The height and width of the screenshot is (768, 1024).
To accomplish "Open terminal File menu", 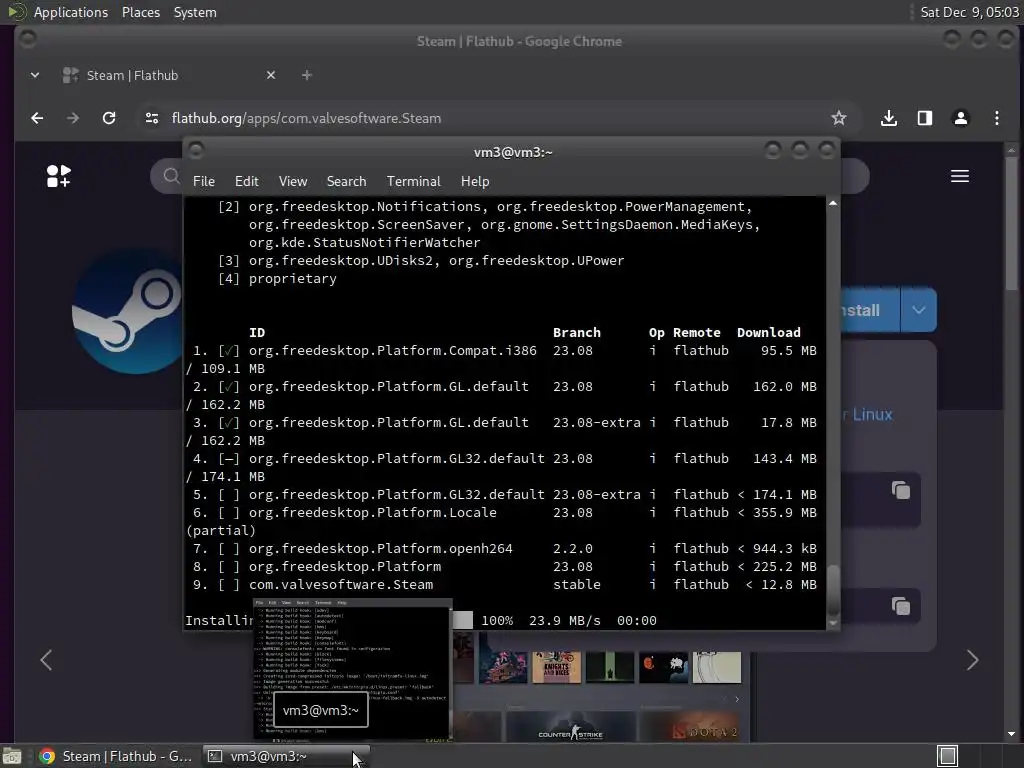I will [x=204, y=182].
